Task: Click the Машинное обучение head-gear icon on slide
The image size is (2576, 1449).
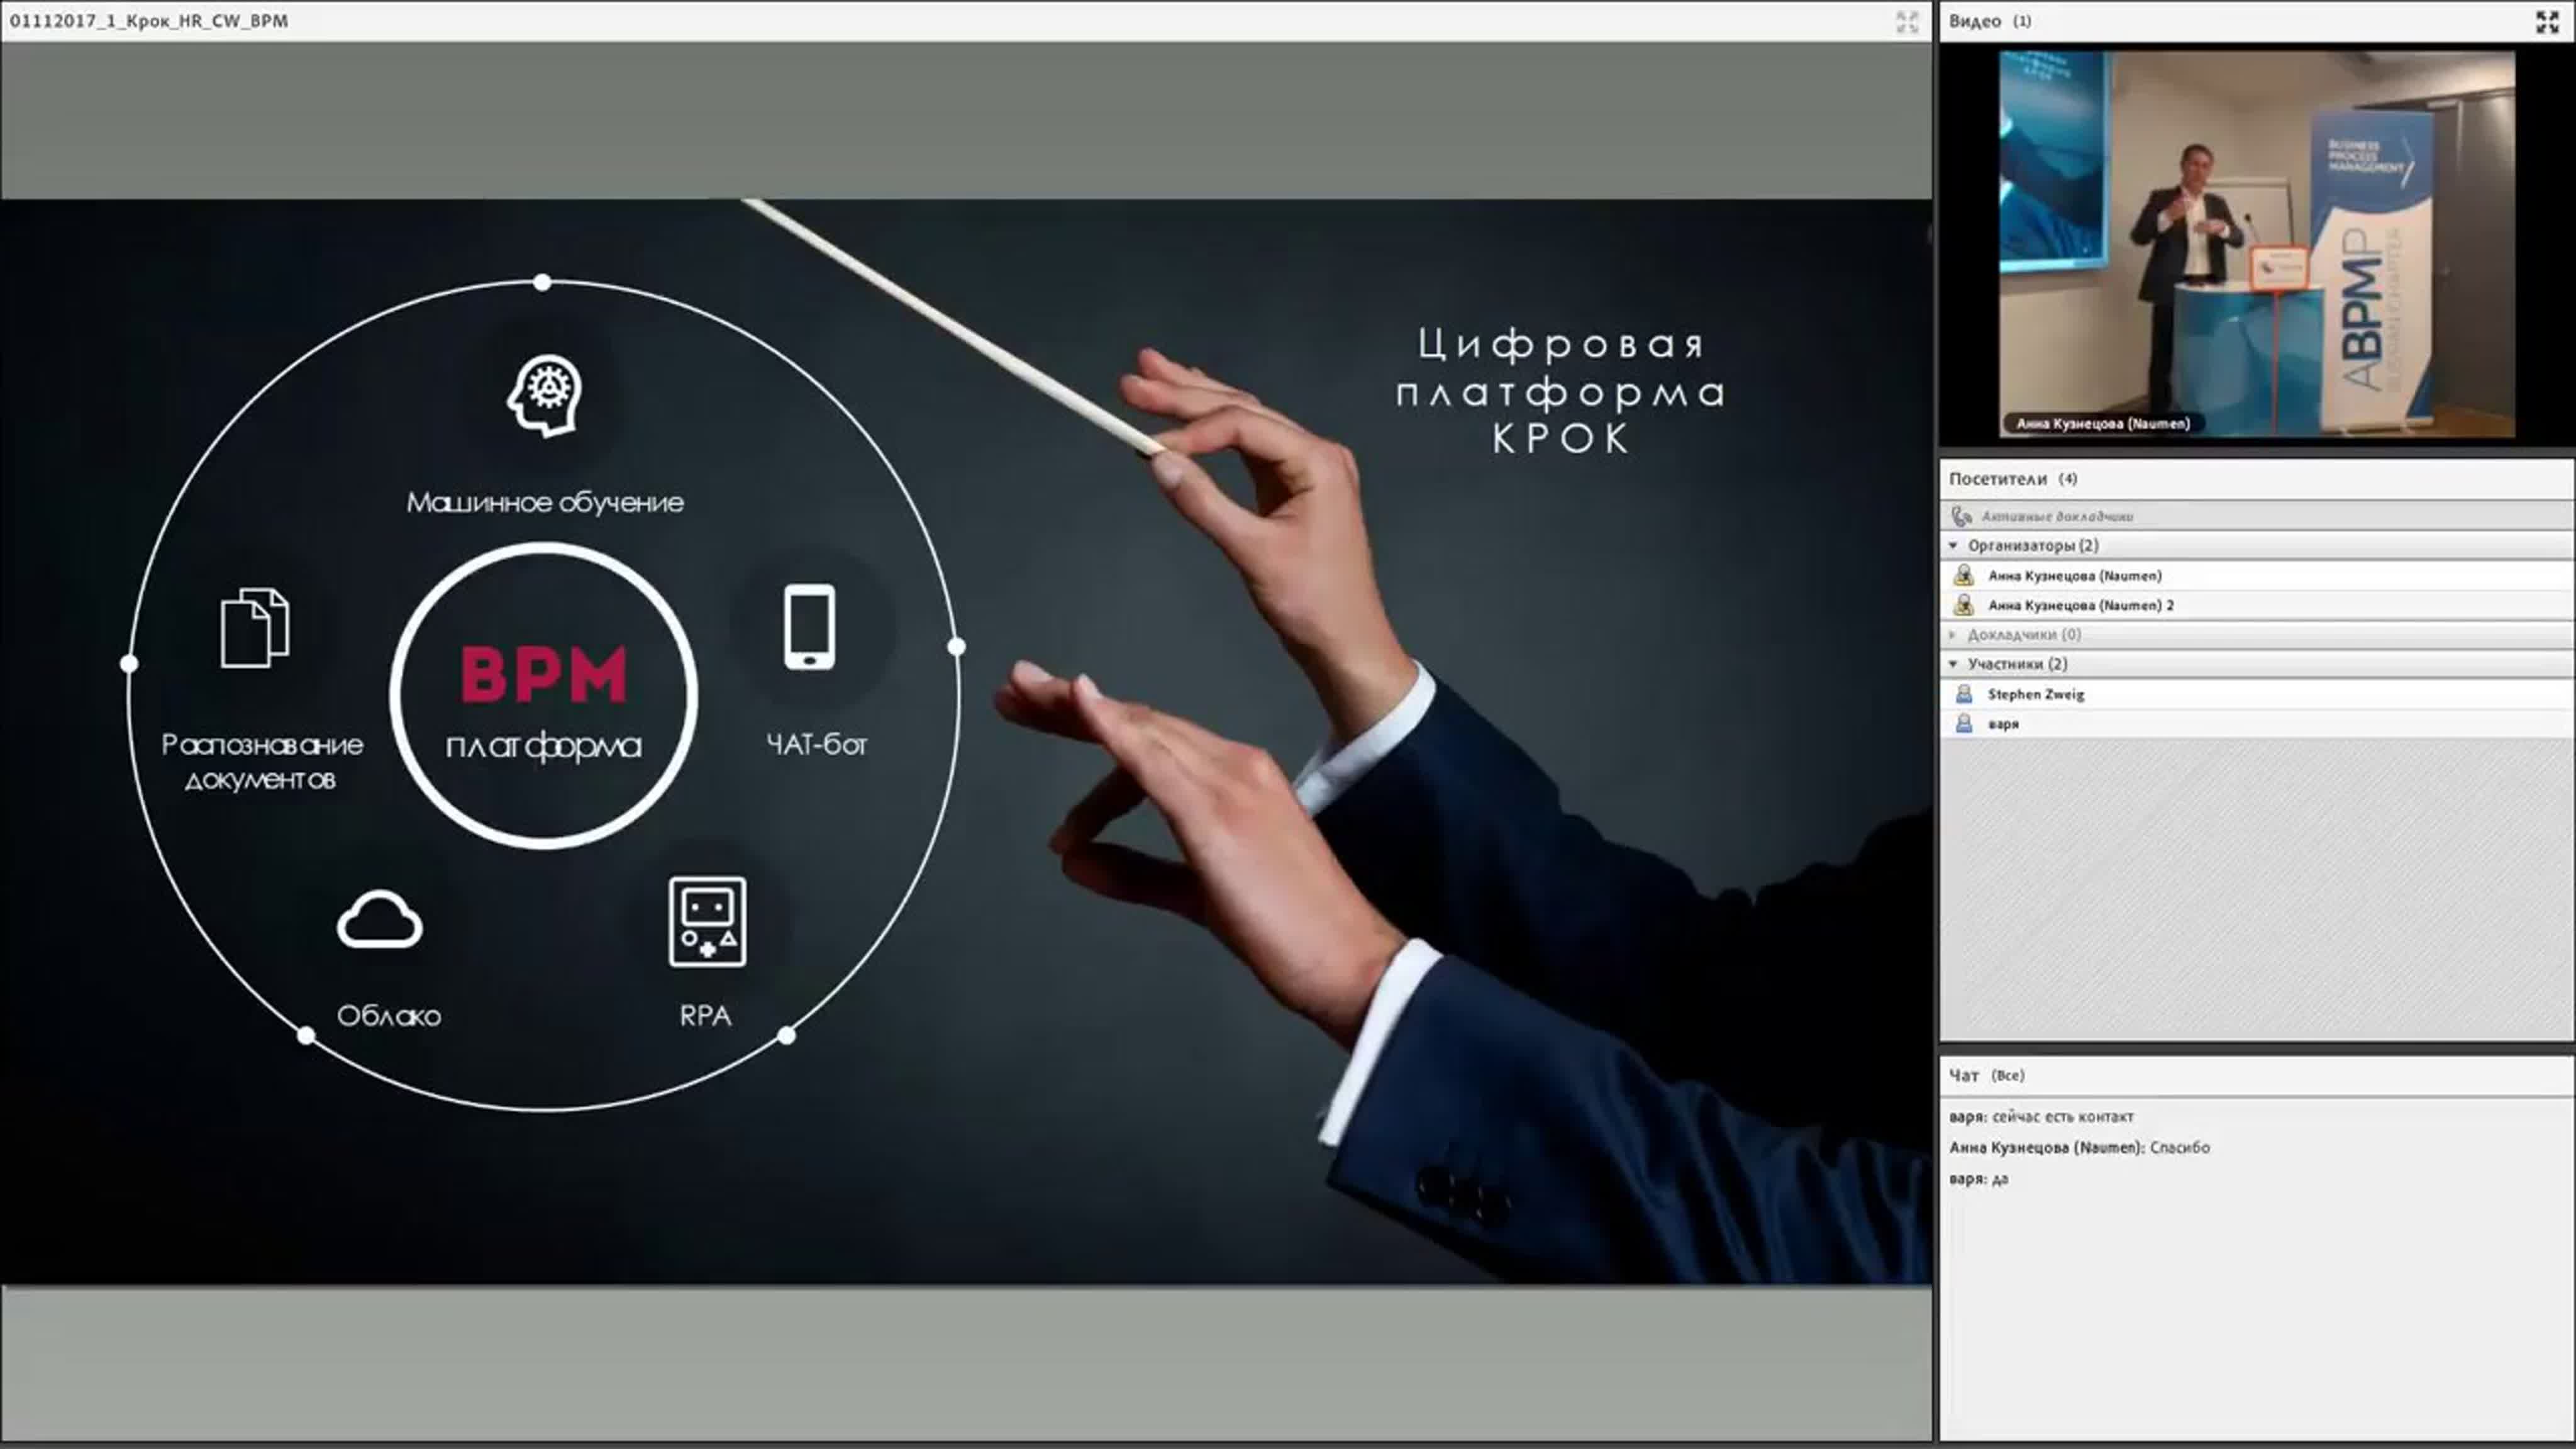Action: click(544, 396)
